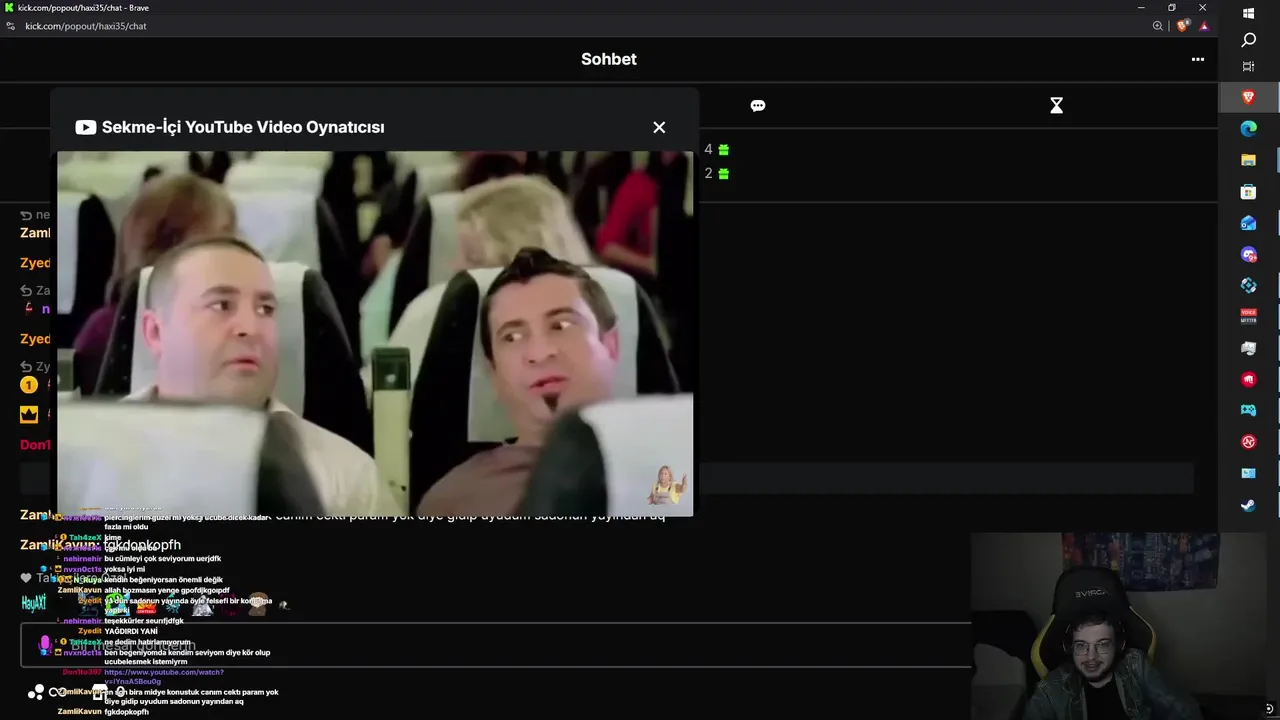The image size is (1280, 720).
Task: Click the zoom magnifier icon in address bar
Action: pos(1158,26)
